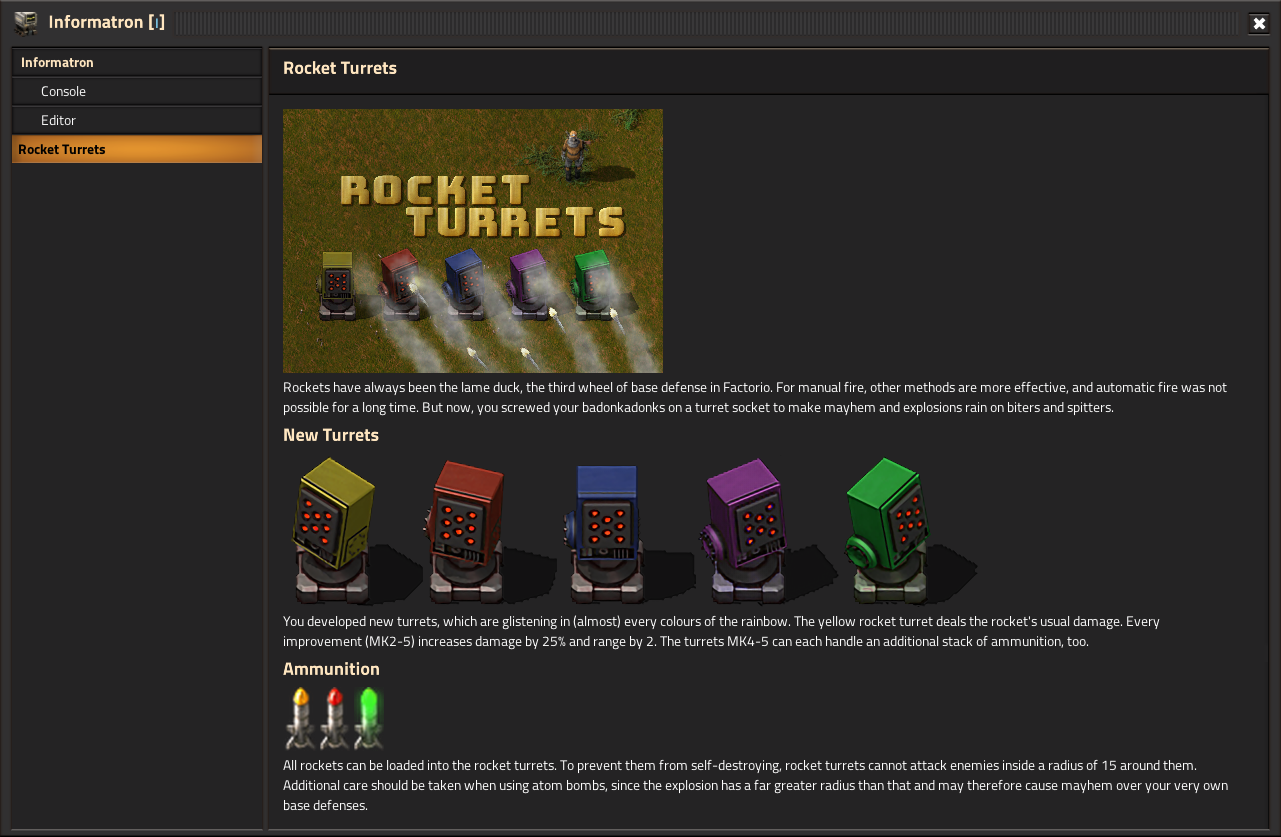This screenshot has width=1281, height=837.
Task: Click the yellow-tipped rocket ammunition icon
Action: click(299, 717)
